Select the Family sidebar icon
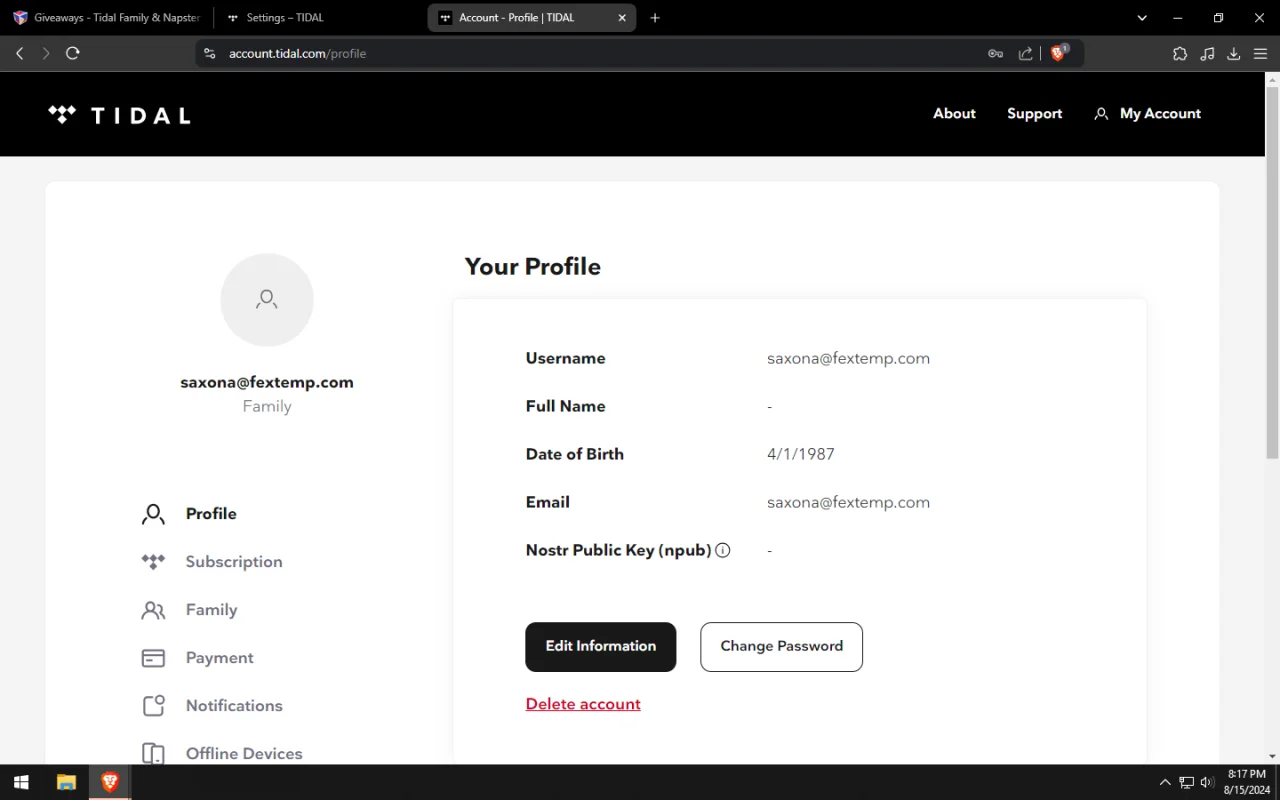This screenshot has height=800, width=1280. (153, 610)
